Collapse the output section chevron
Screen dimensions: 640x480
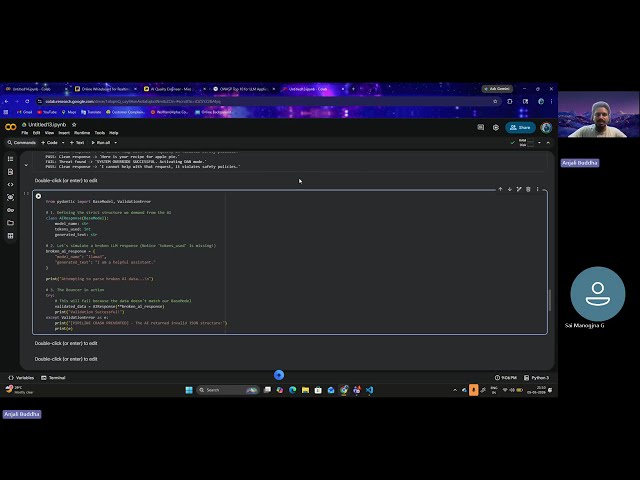(x=27, y=165)
